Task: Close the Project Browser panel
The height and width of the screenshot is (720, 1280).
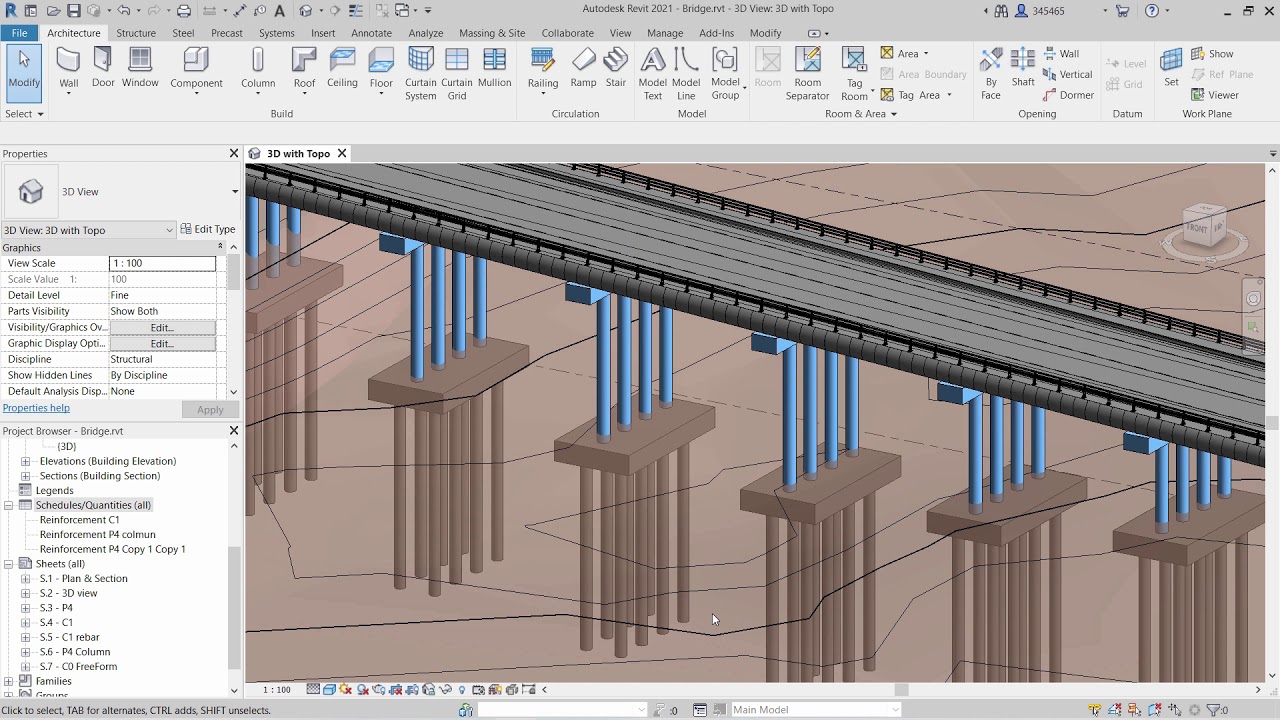Action: pyautogui.click(x=234, y=431)
